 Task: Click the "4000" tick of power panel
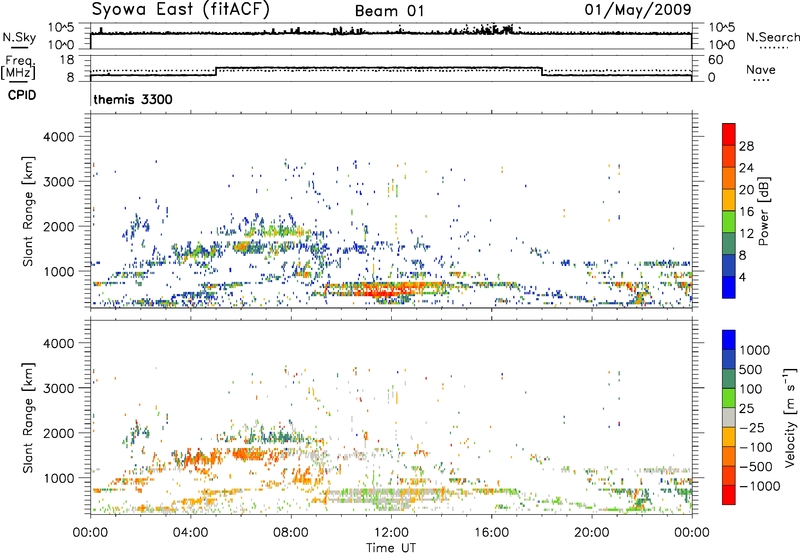coord(58,137)
